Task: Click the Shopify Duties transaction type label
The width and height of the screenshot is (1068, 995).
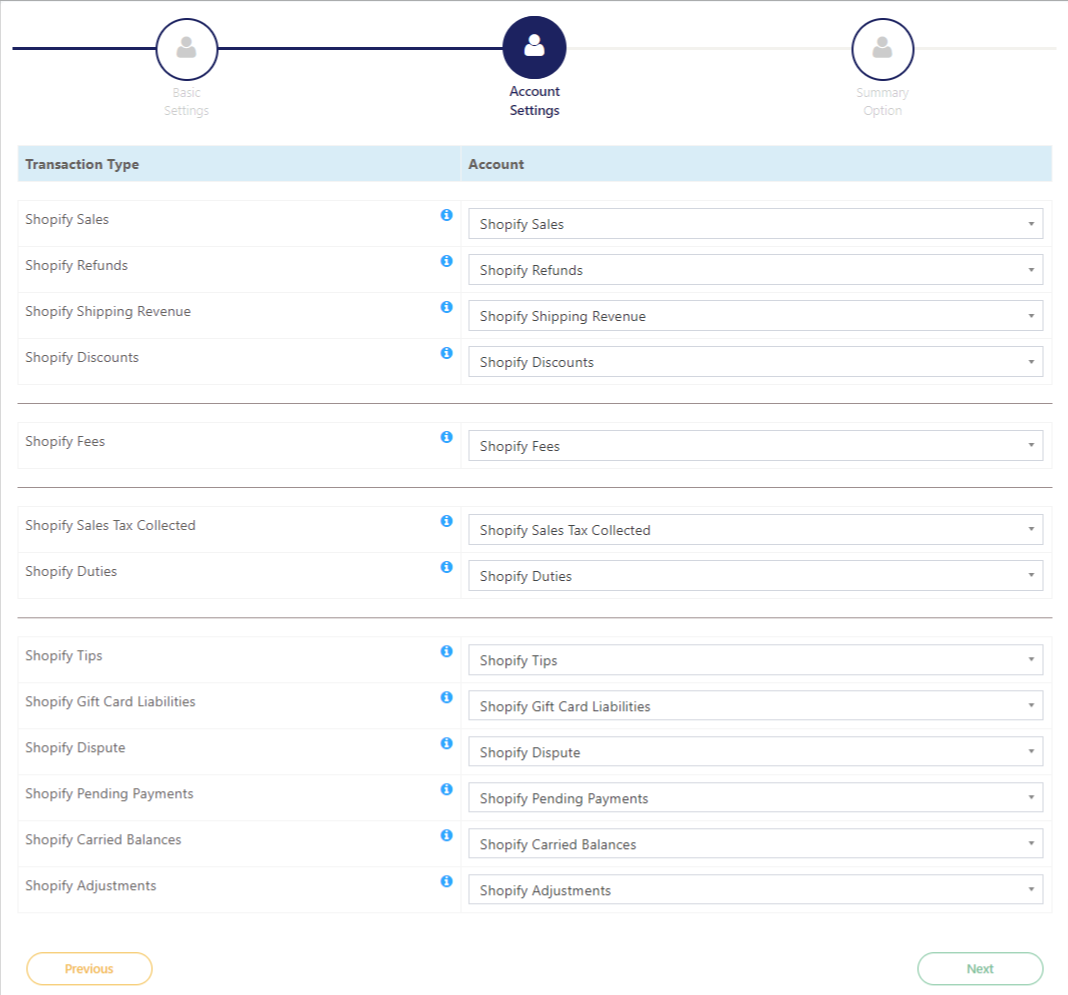Action: 71,571
